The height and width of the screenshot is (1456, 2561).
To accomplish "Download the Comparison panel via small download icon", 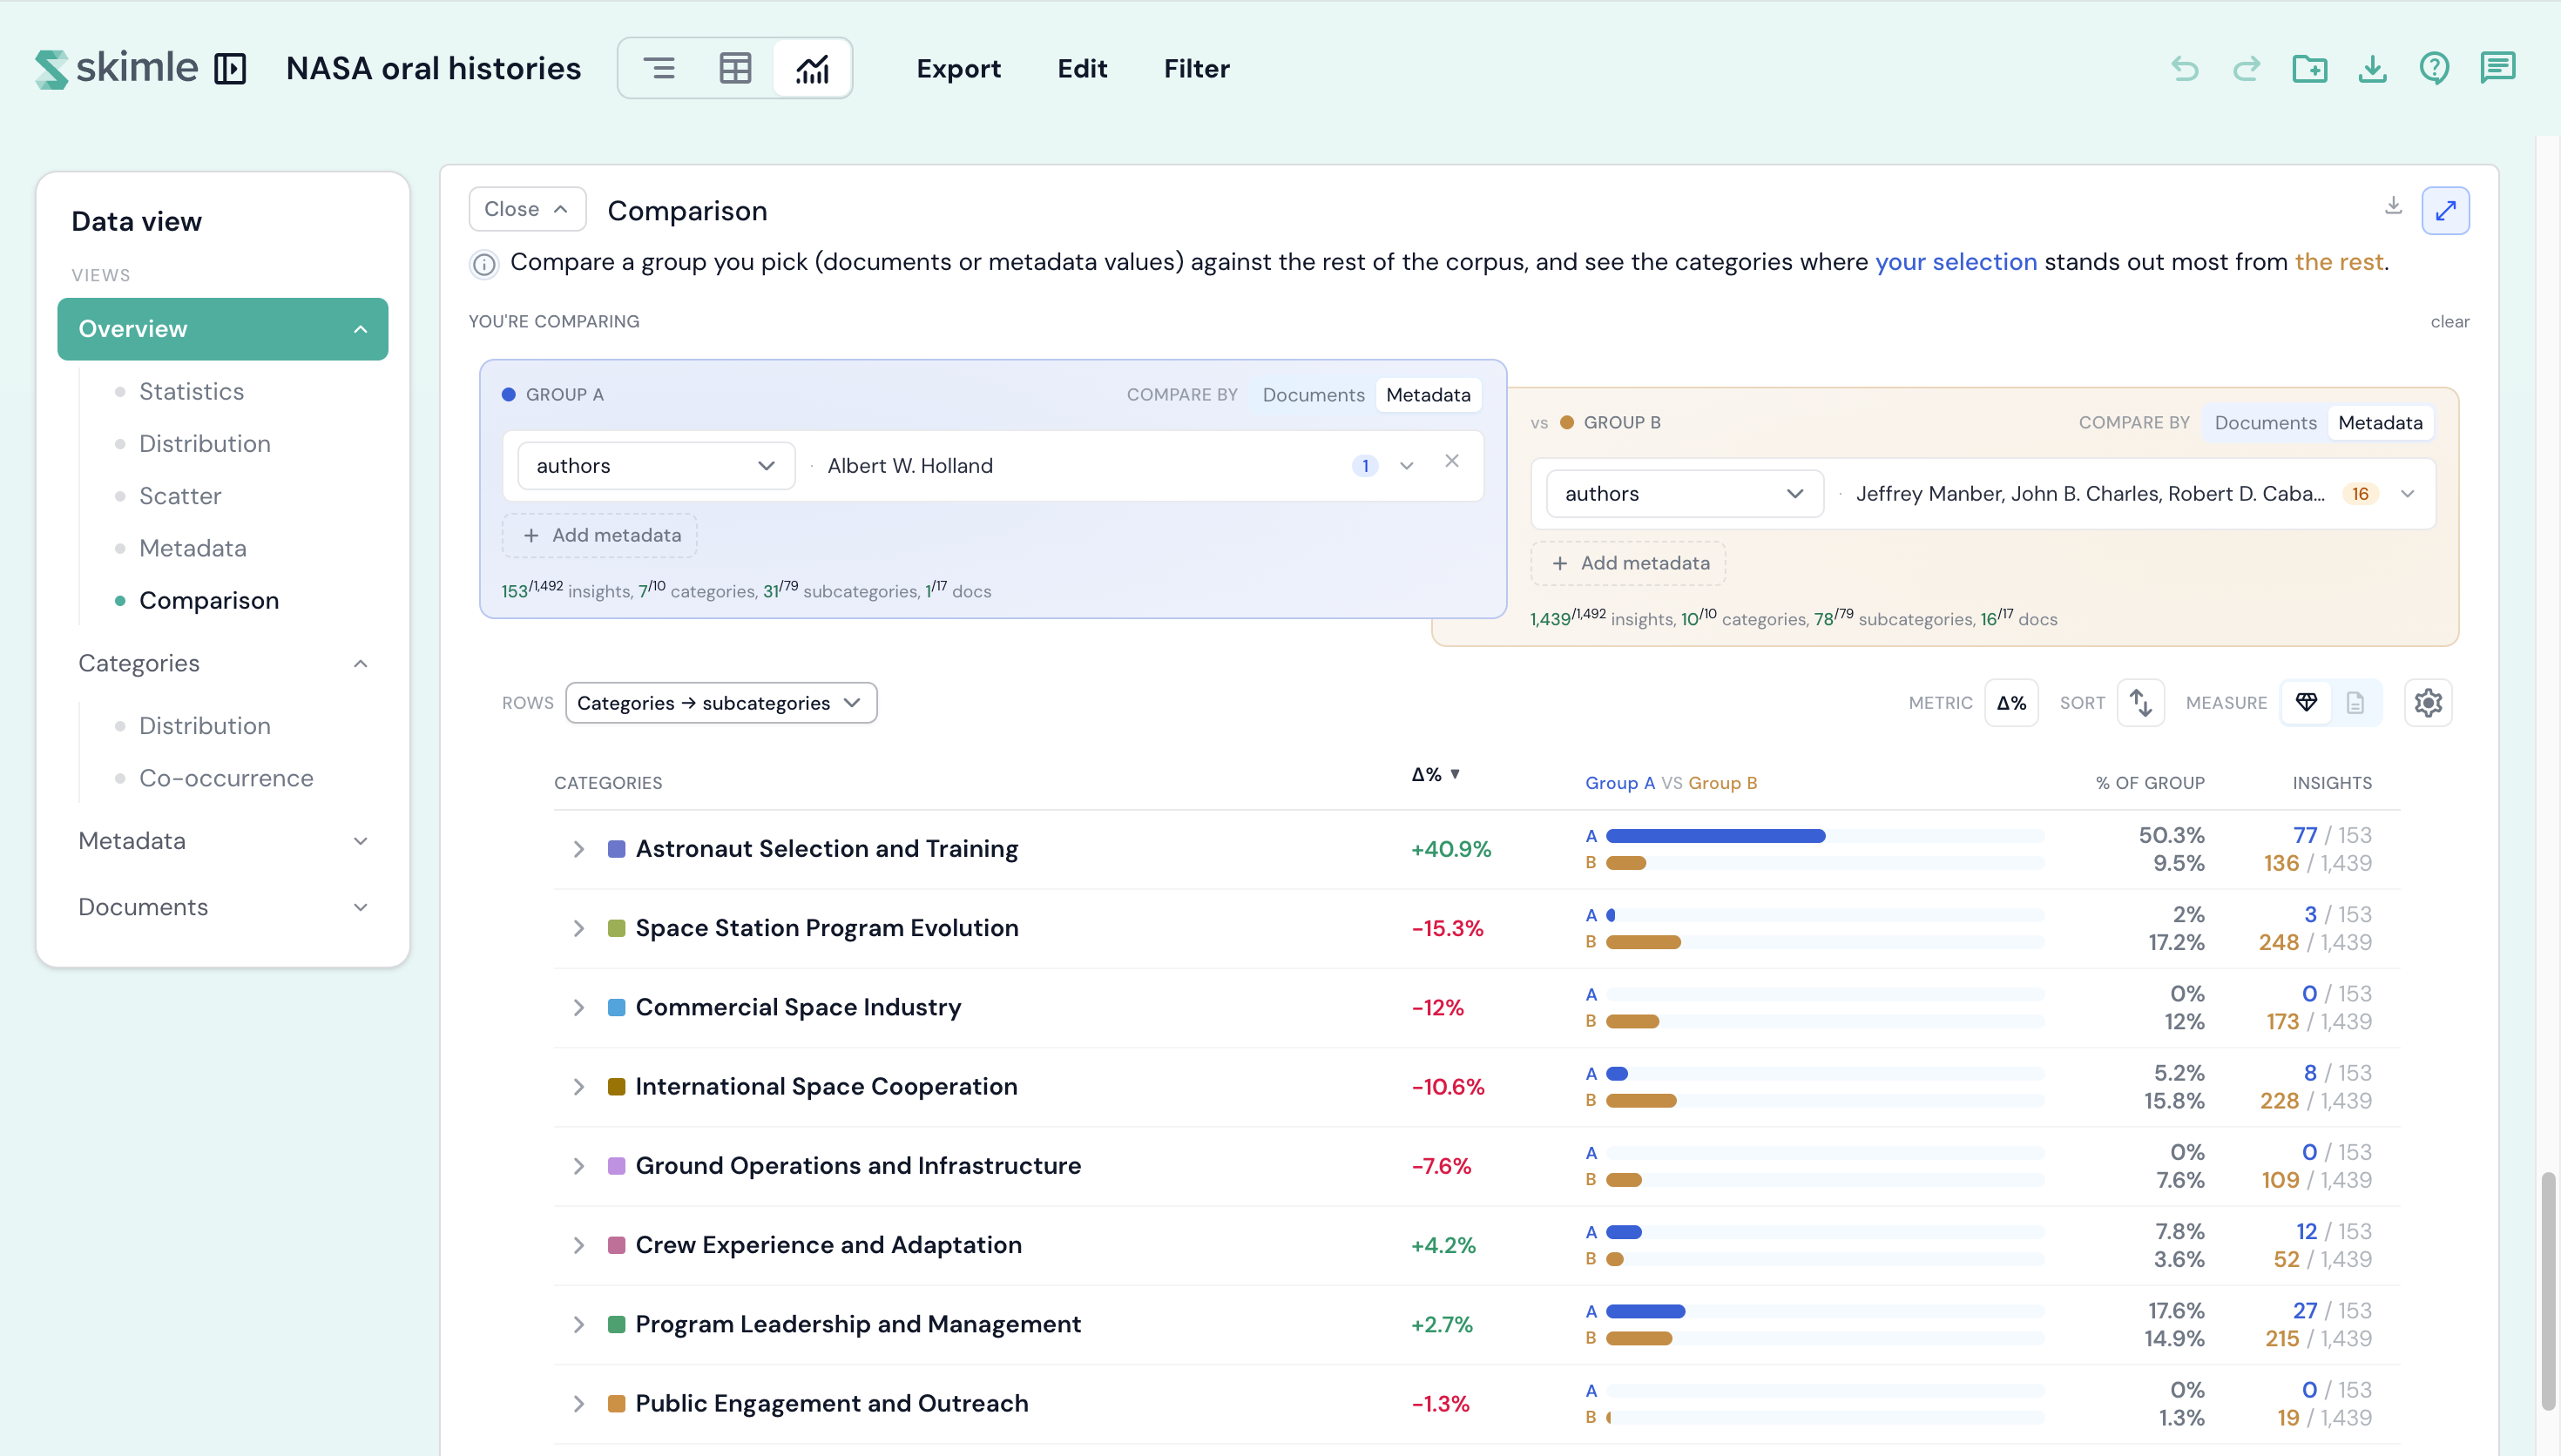I will point(2393,205).
